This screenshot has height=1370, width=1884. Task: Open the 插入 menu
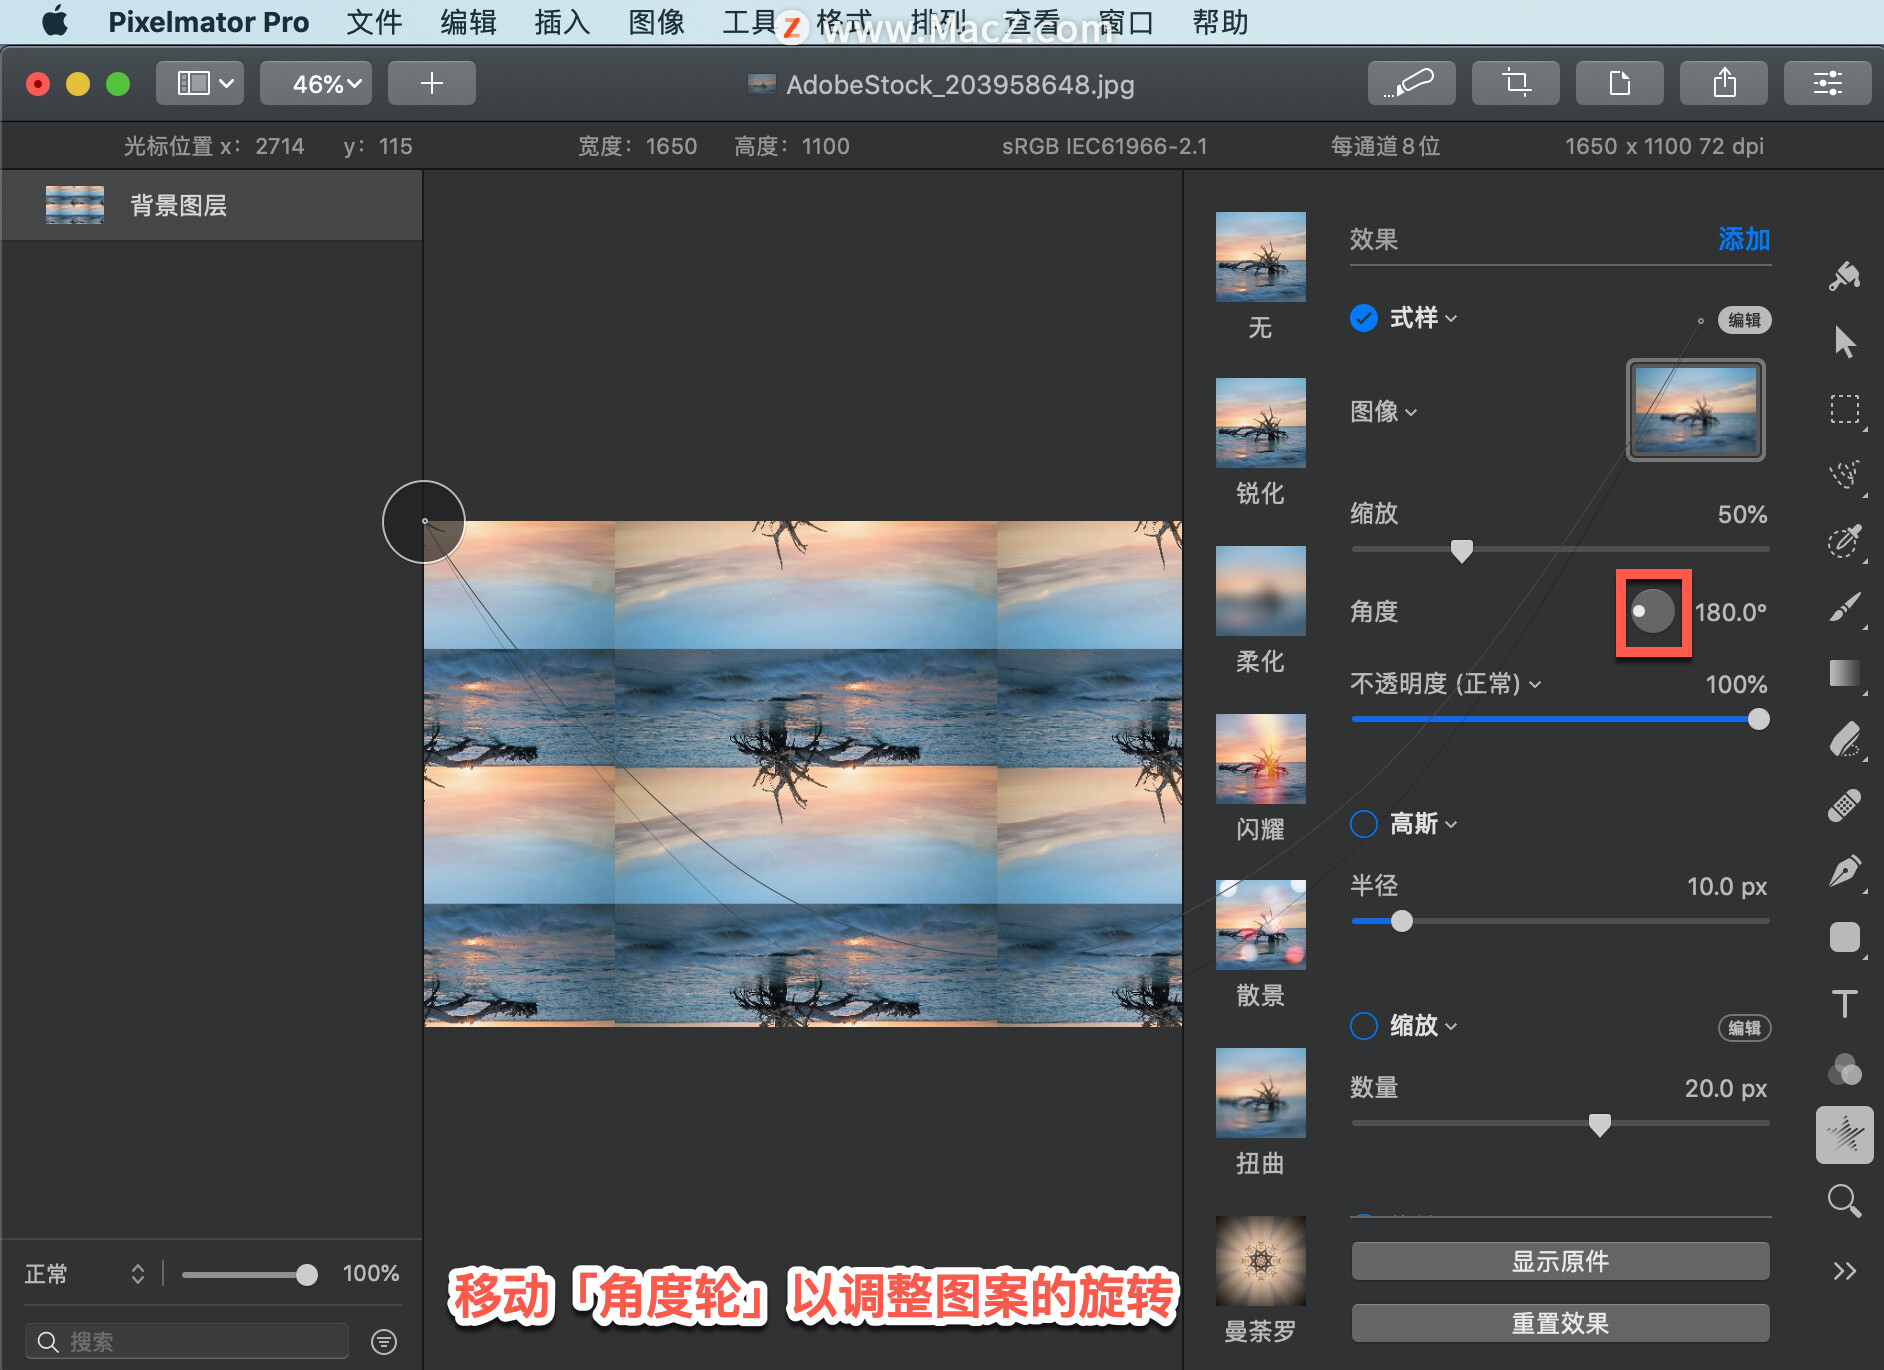coord(562,22)
